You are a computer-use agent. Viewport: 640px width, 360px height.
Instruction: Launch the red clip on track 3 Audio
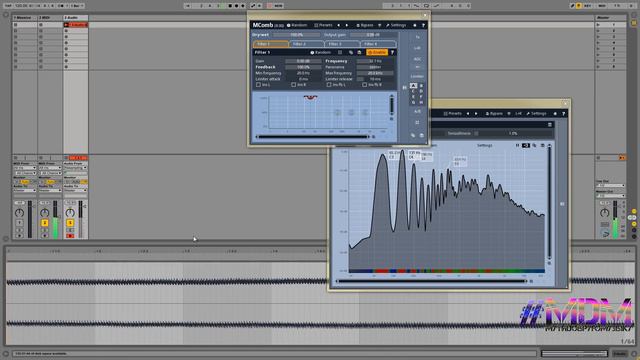pyautogui.click(x=66, y=25)
